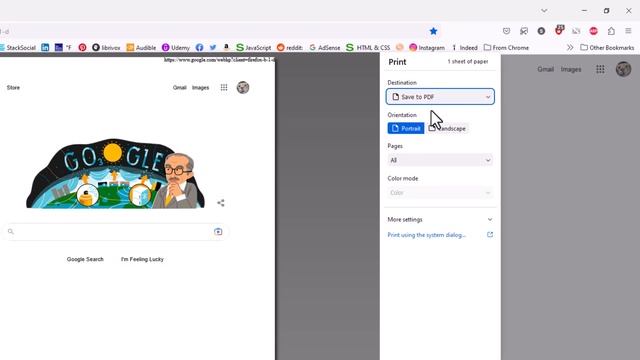
Task: Click Print using the system dialog link
Action: coord(427,235)
